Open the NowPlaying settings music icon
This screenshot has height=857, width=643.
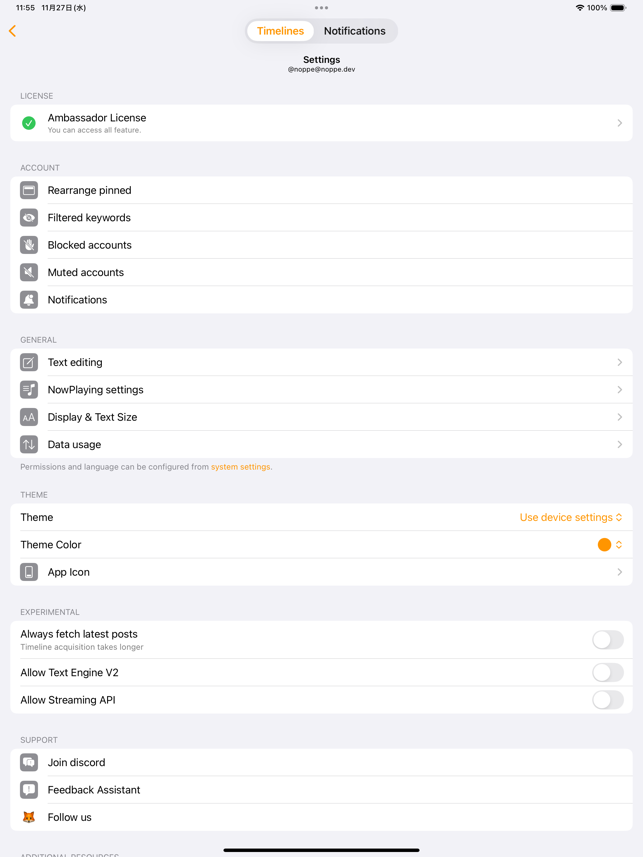(x=29, y=390)
